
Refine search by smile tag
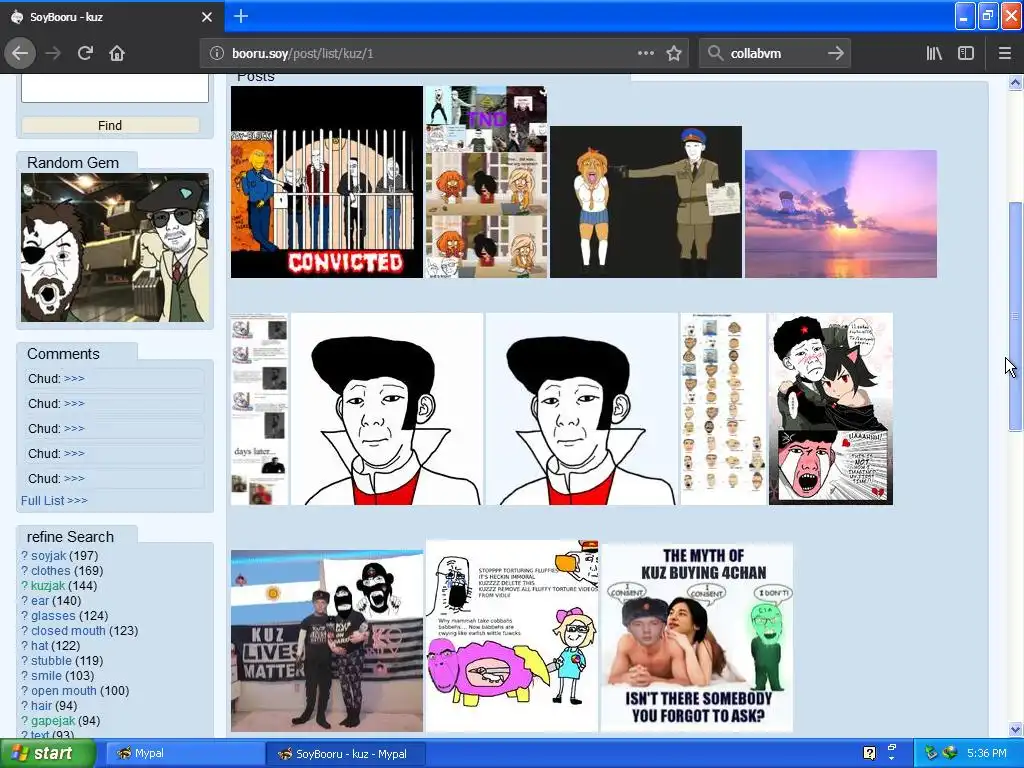[x=46, y=676]
